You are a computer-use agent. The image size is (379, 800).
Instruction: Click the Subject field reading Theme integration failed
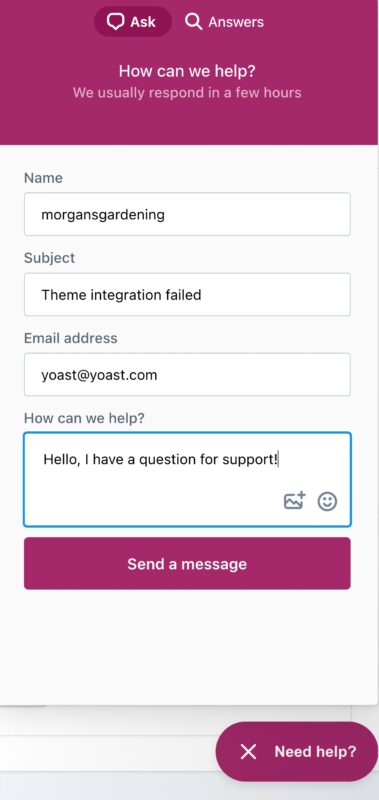187,294
